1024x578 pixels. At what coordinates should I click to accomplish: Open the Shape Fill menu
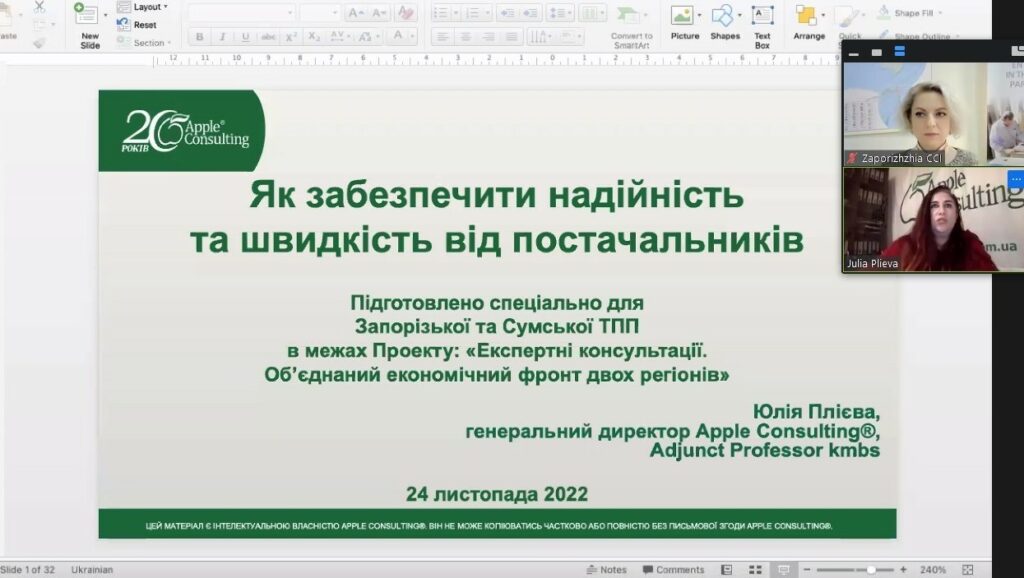[x=908, y=12]
